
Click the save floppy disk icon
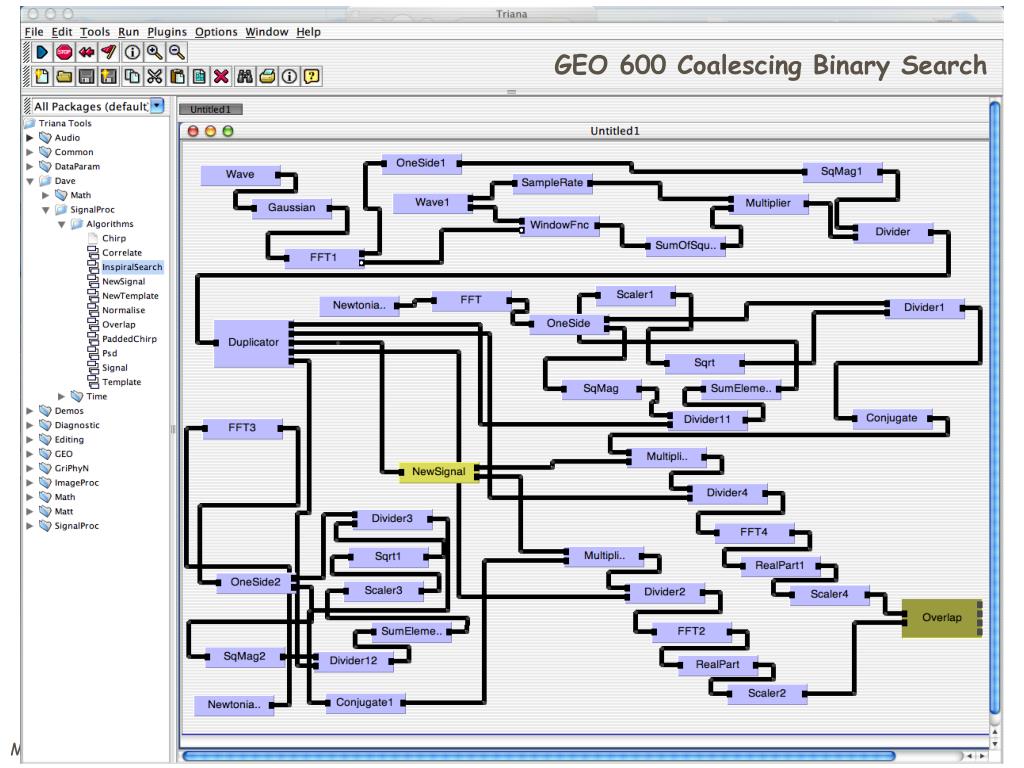[86, 76]
